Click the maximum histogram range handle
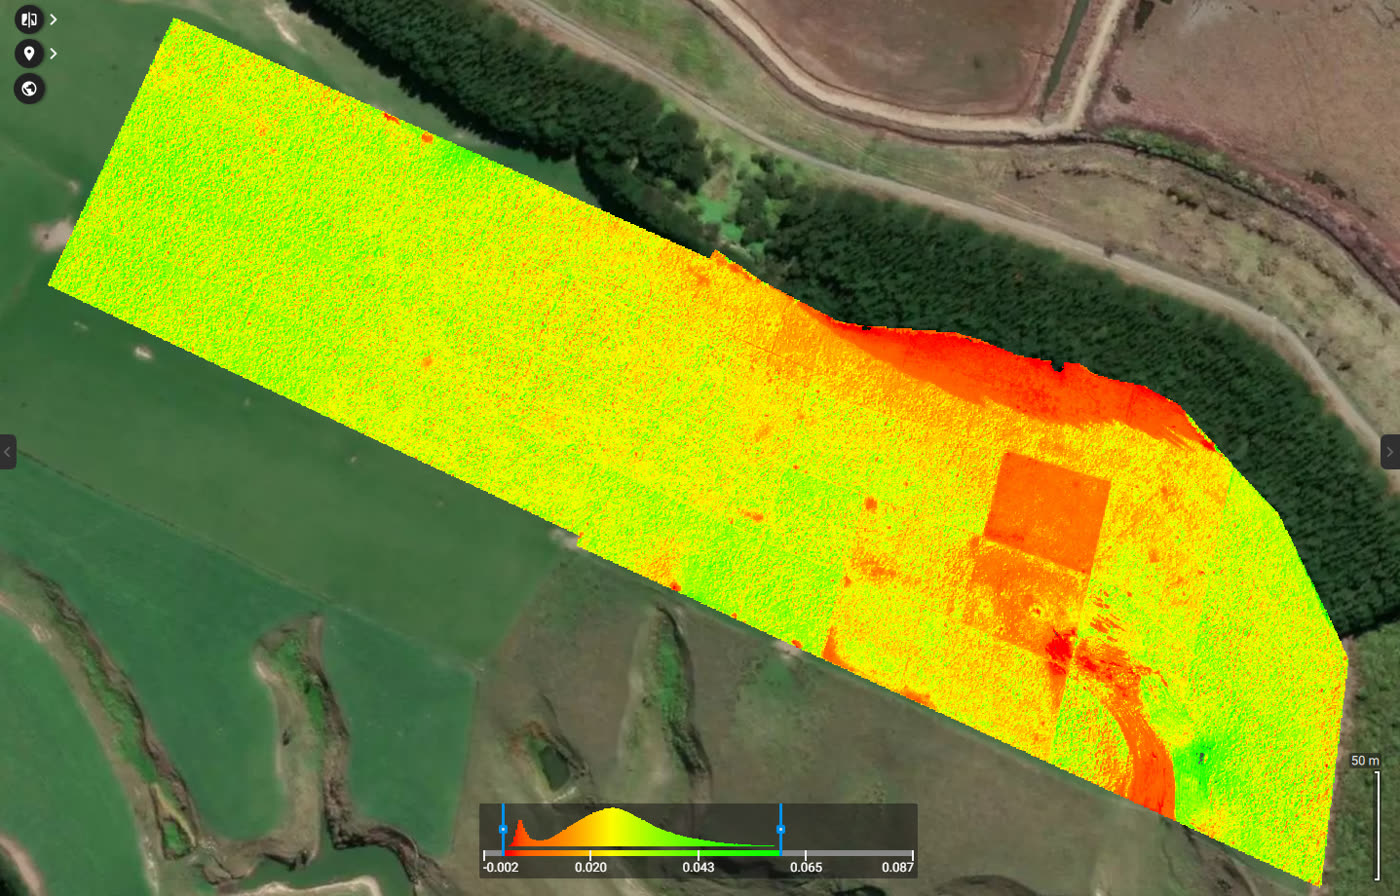Screen dimensions: 1400x896 [x=781, y=829]
